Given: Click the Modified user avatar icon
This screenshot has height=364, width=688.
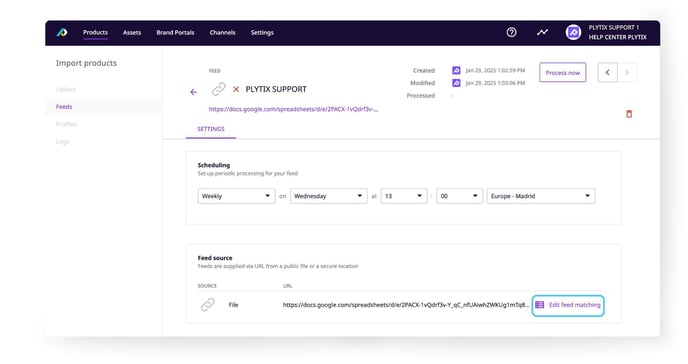Looking at the screenshot, I should click(x=456, y=83).
